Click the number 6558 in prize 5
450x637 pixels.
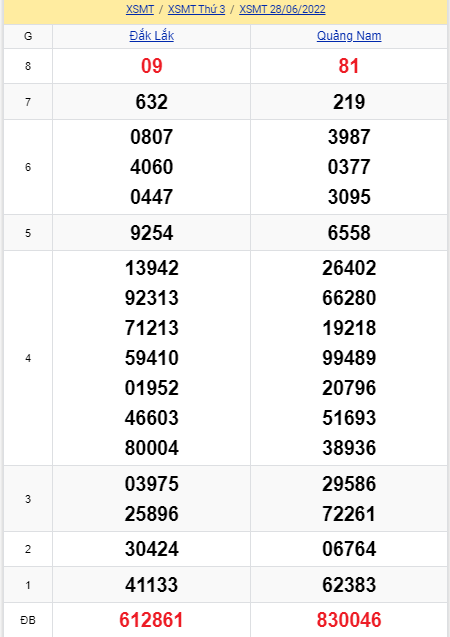[349, 233]
